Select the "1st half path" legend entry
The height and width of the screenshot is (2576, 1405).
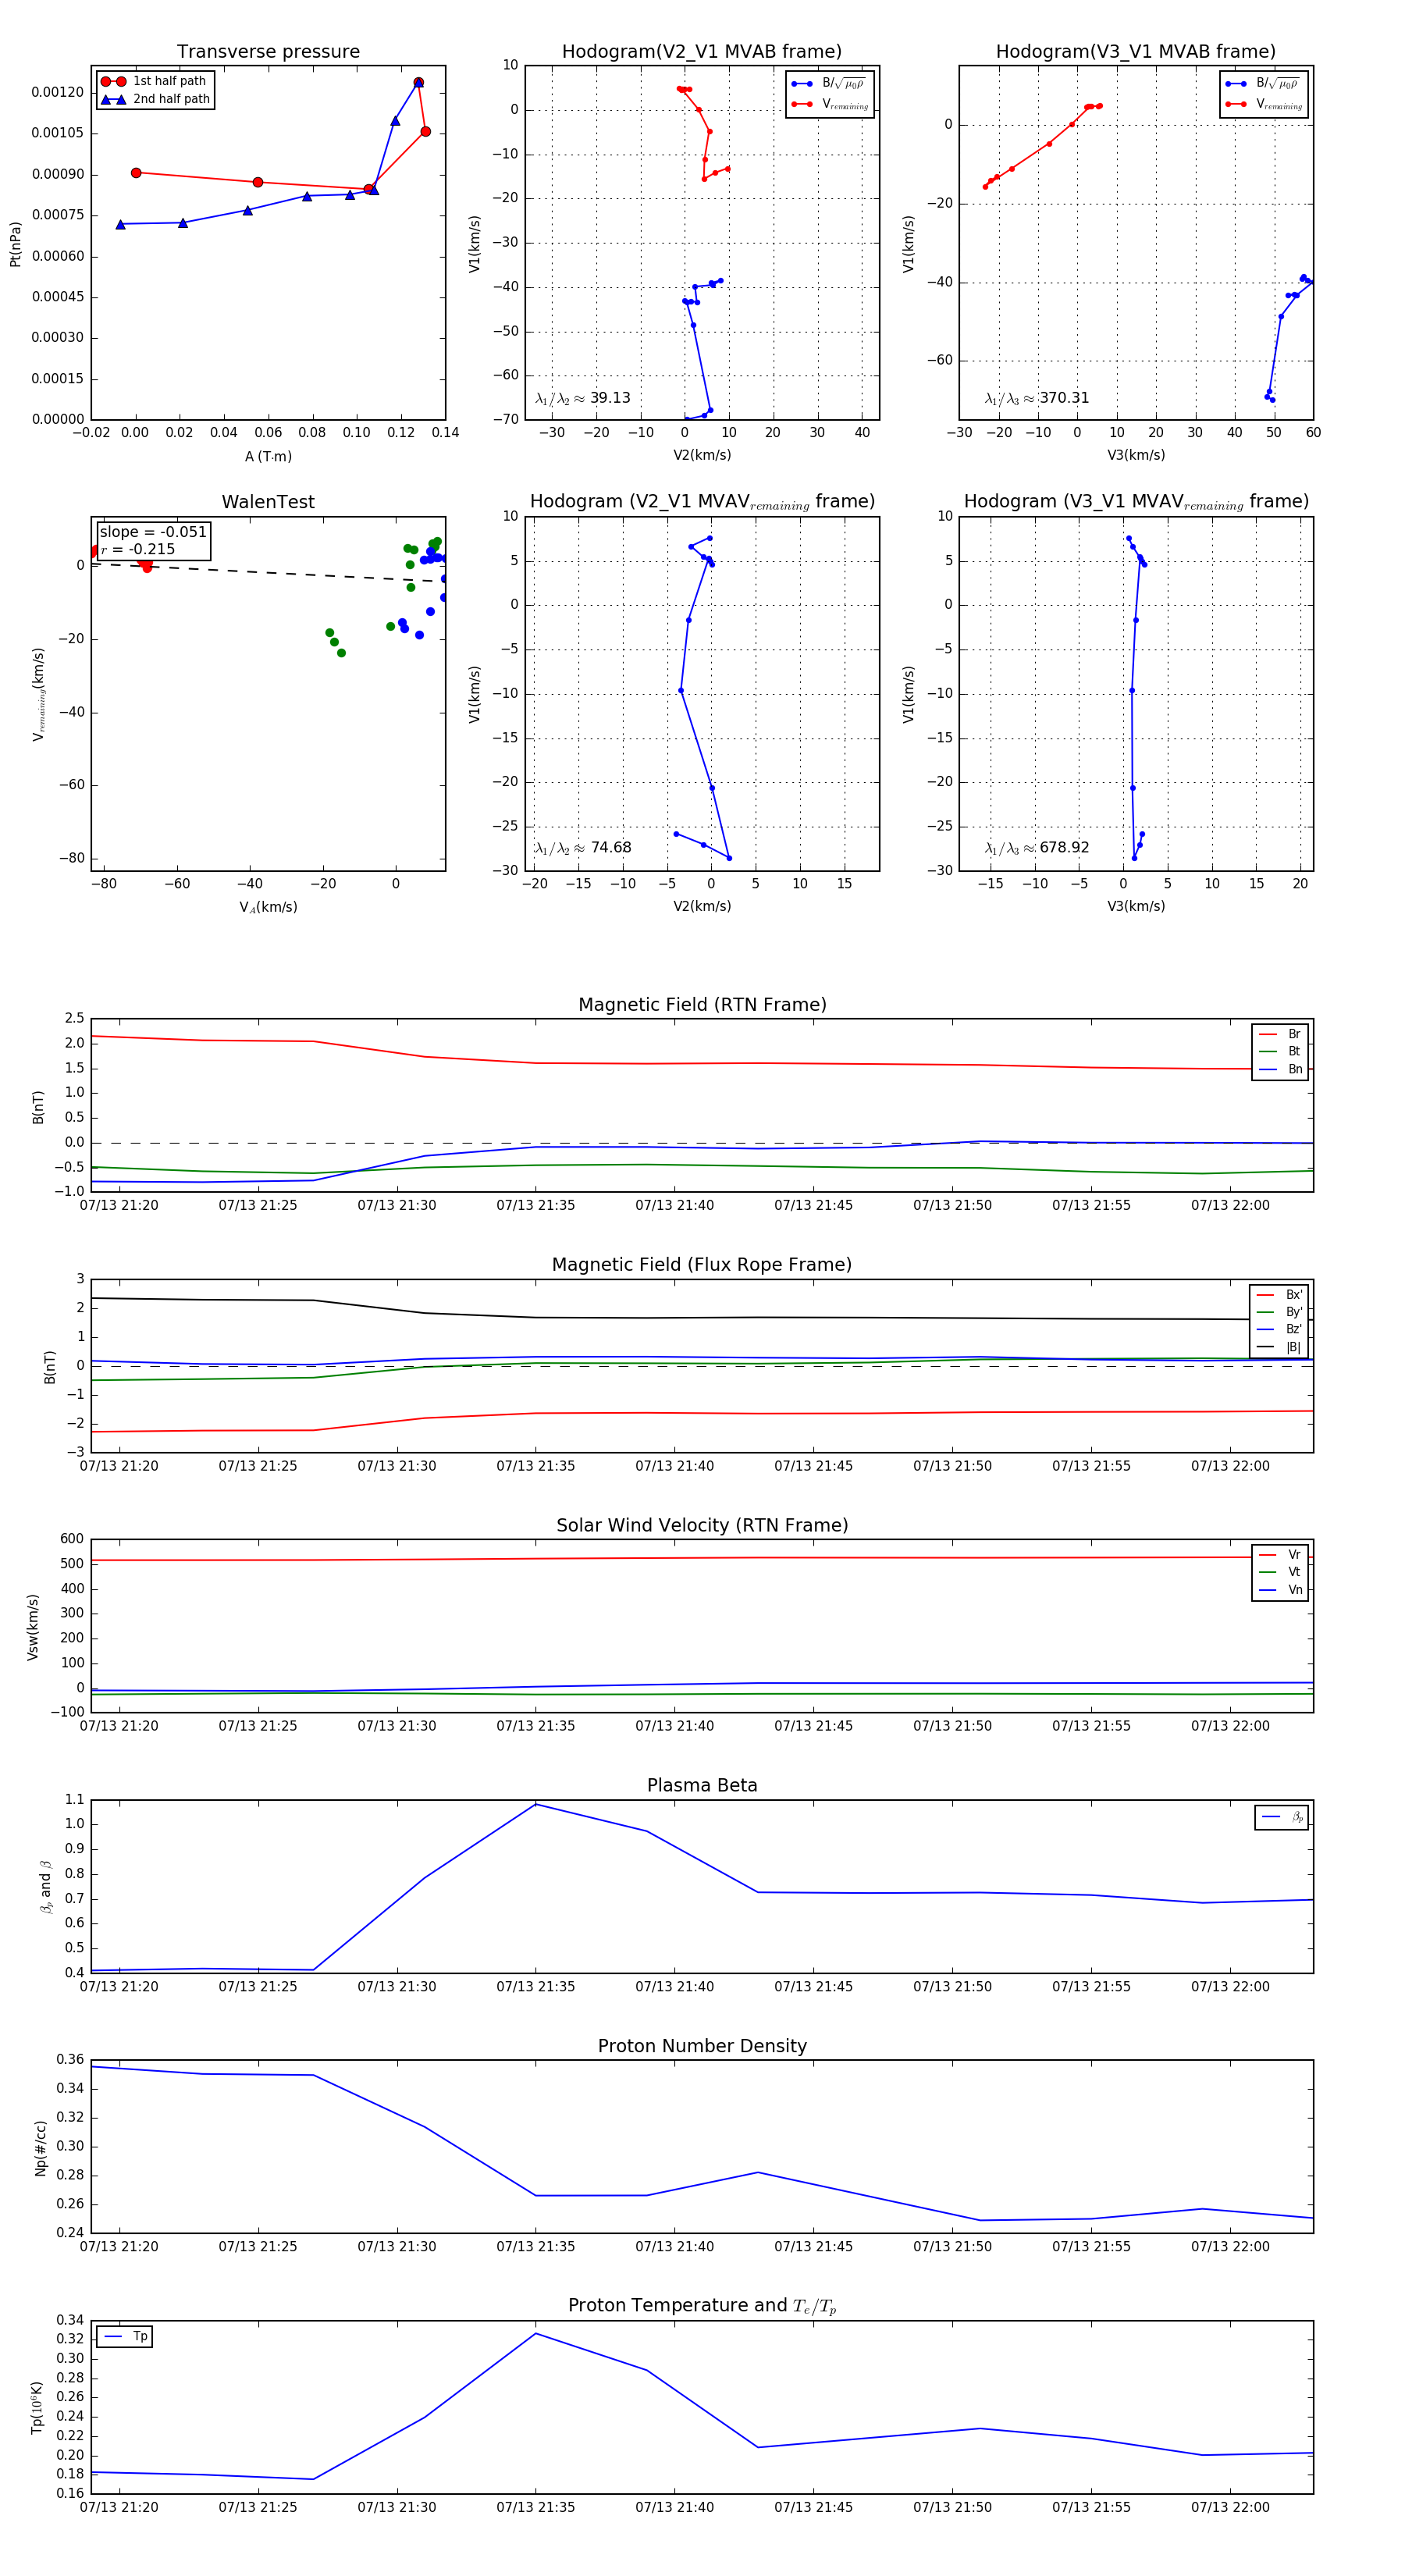155,81
